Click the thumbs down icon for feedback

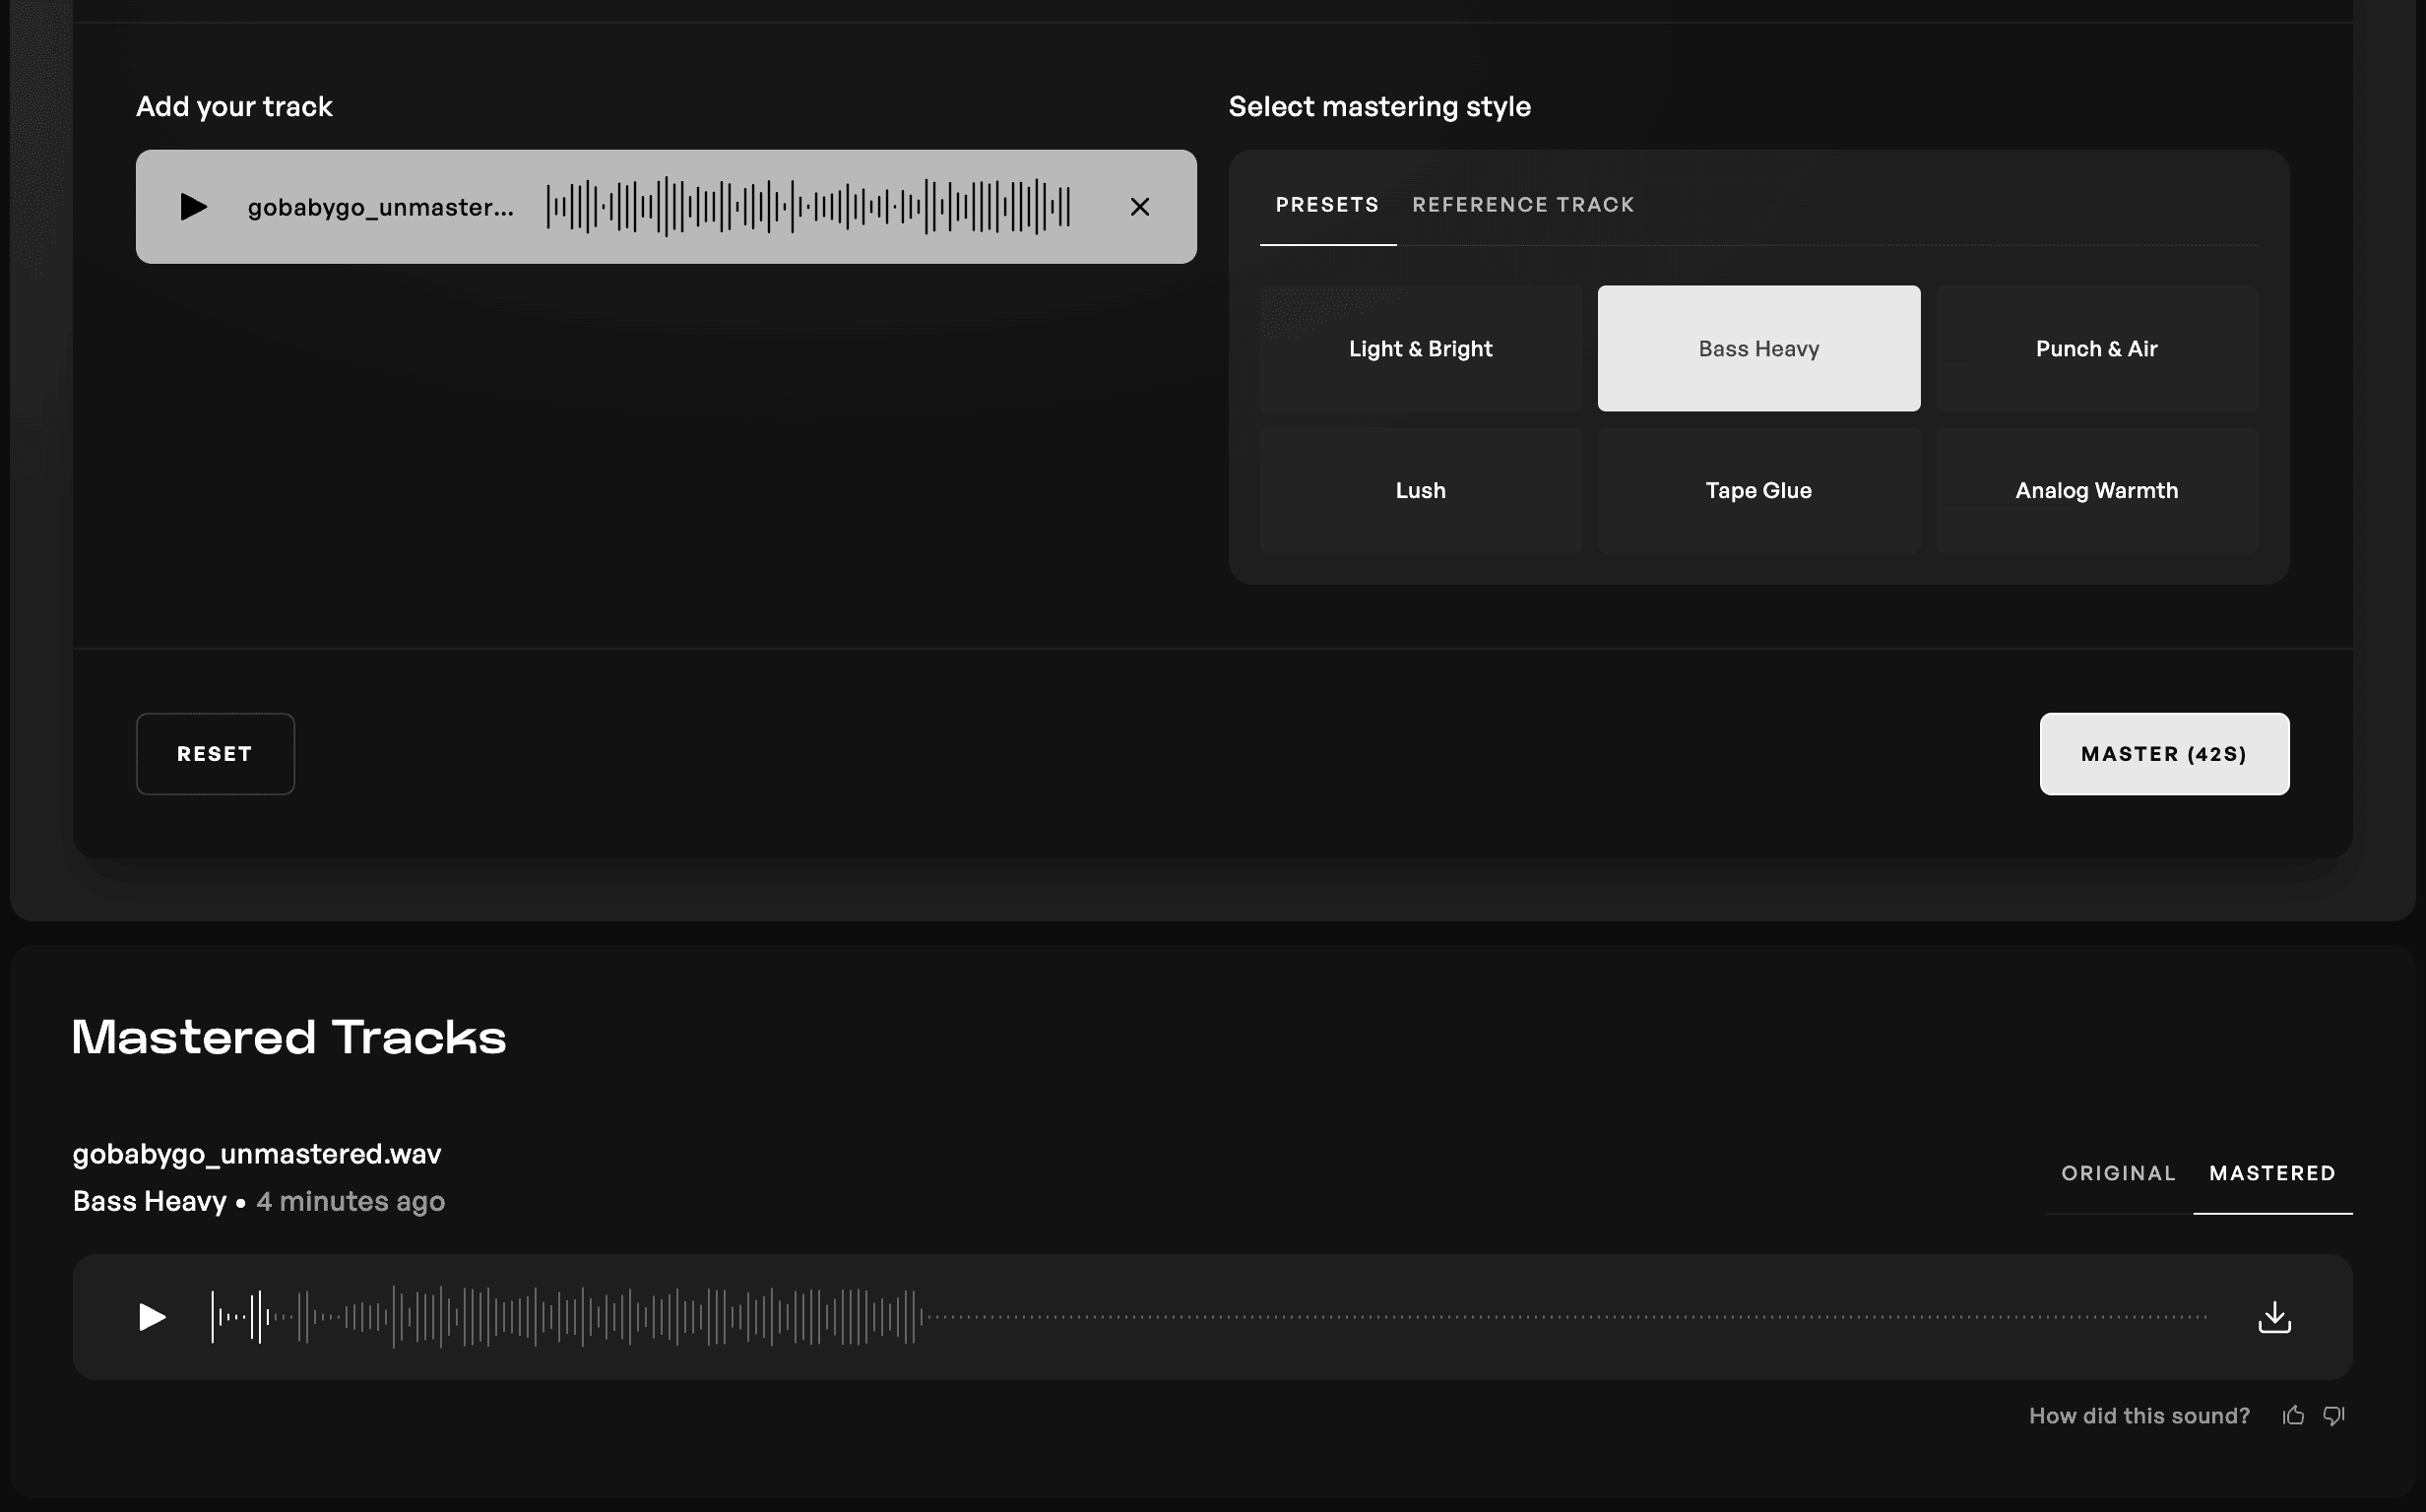tap(2333, 1415)
